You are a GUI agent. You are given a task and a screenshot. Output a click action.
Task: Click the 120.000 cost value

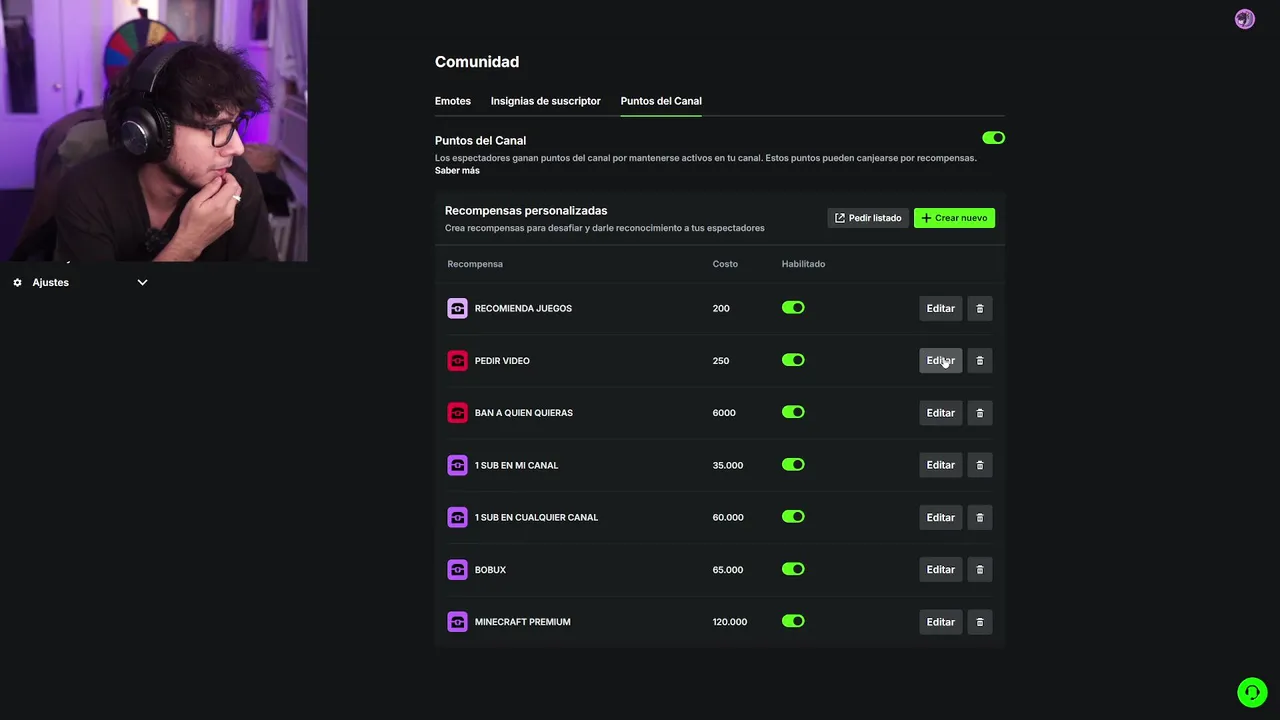730,622
